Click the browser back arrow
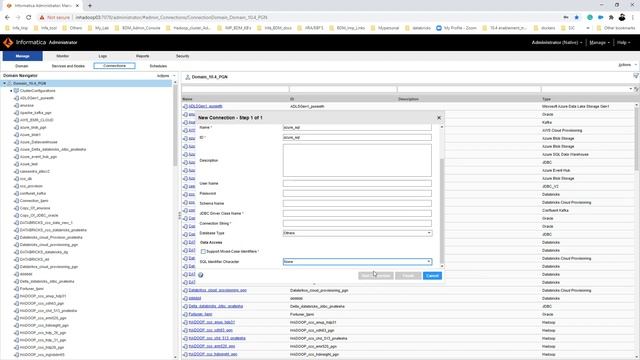The height and width of the screenshot is (360, 640). pos(7,18)
